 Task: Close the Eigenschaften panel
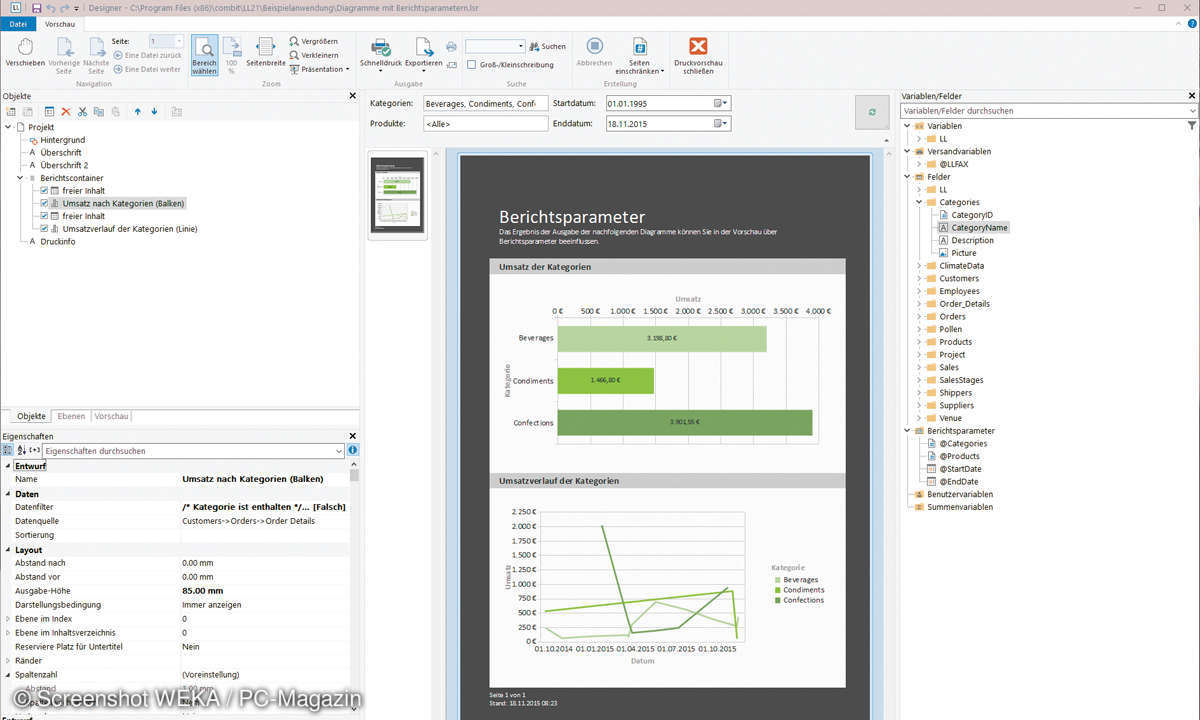352,436
